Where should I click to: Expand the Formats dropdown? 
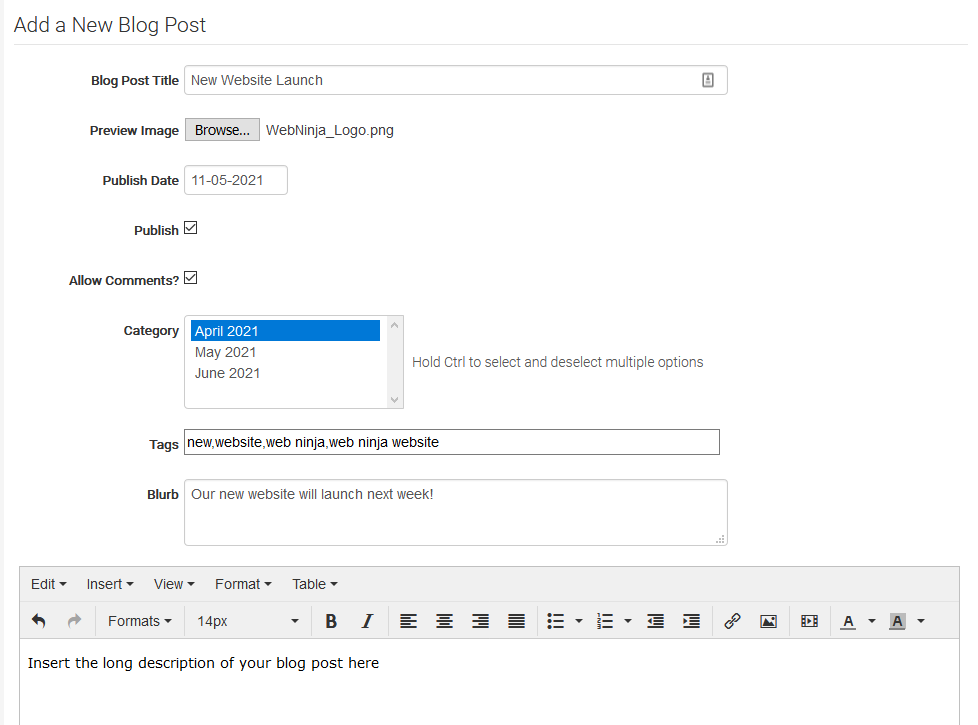point(140,621)
